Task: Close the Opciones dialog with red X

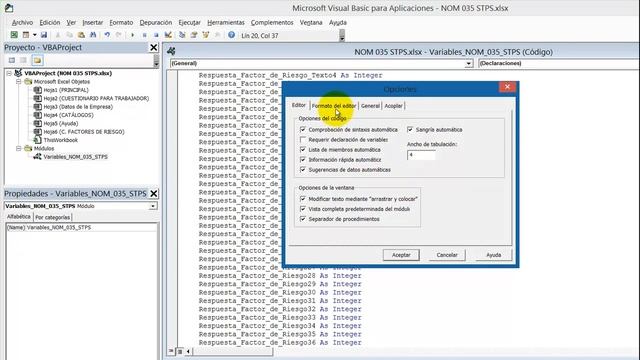Action: coord(507,87)
